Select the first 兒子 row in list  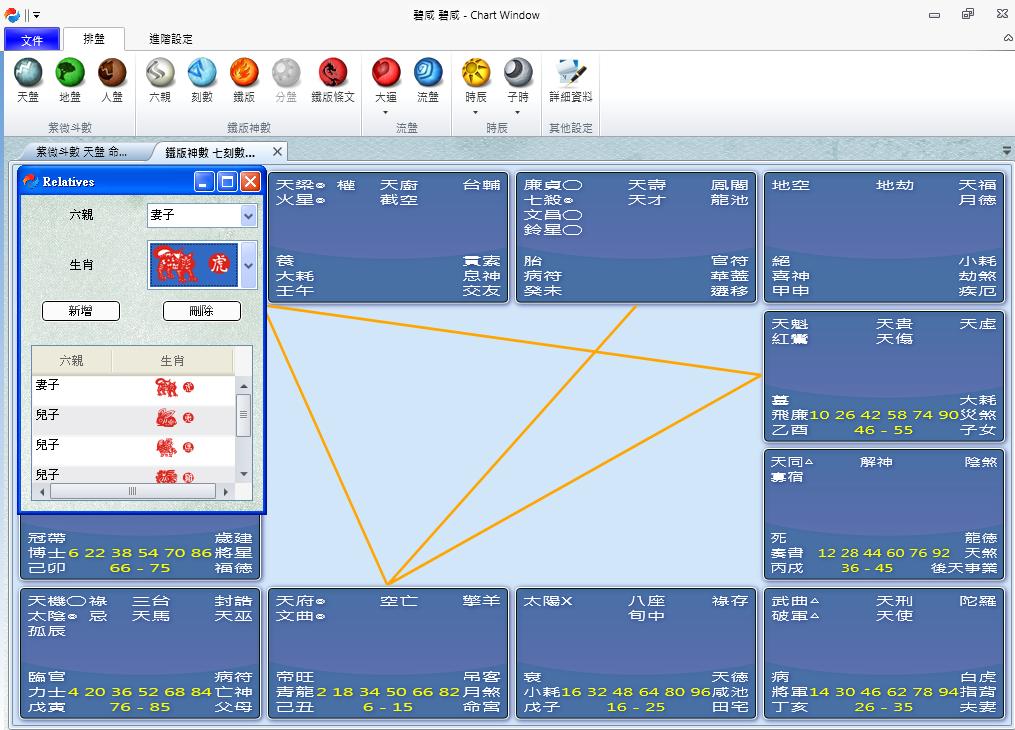coord(132,416)
